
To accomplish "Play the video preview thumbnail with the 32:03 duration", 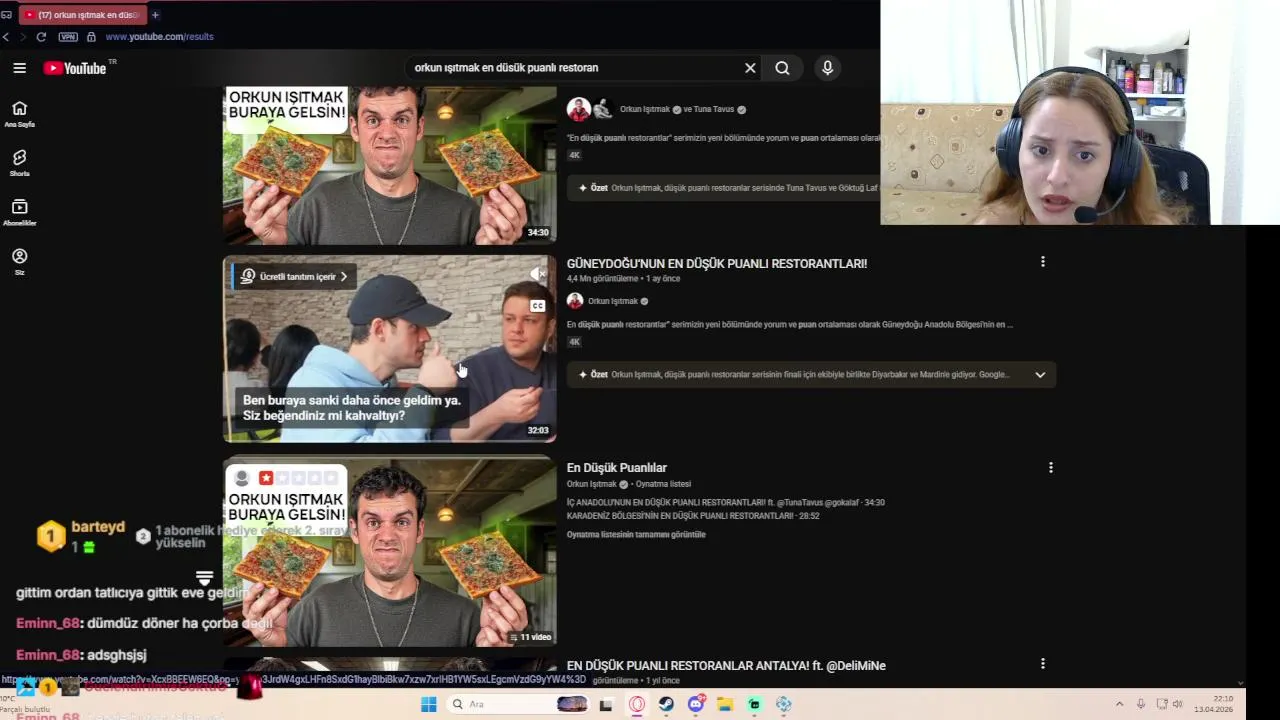I will click(x=389, y=349).
